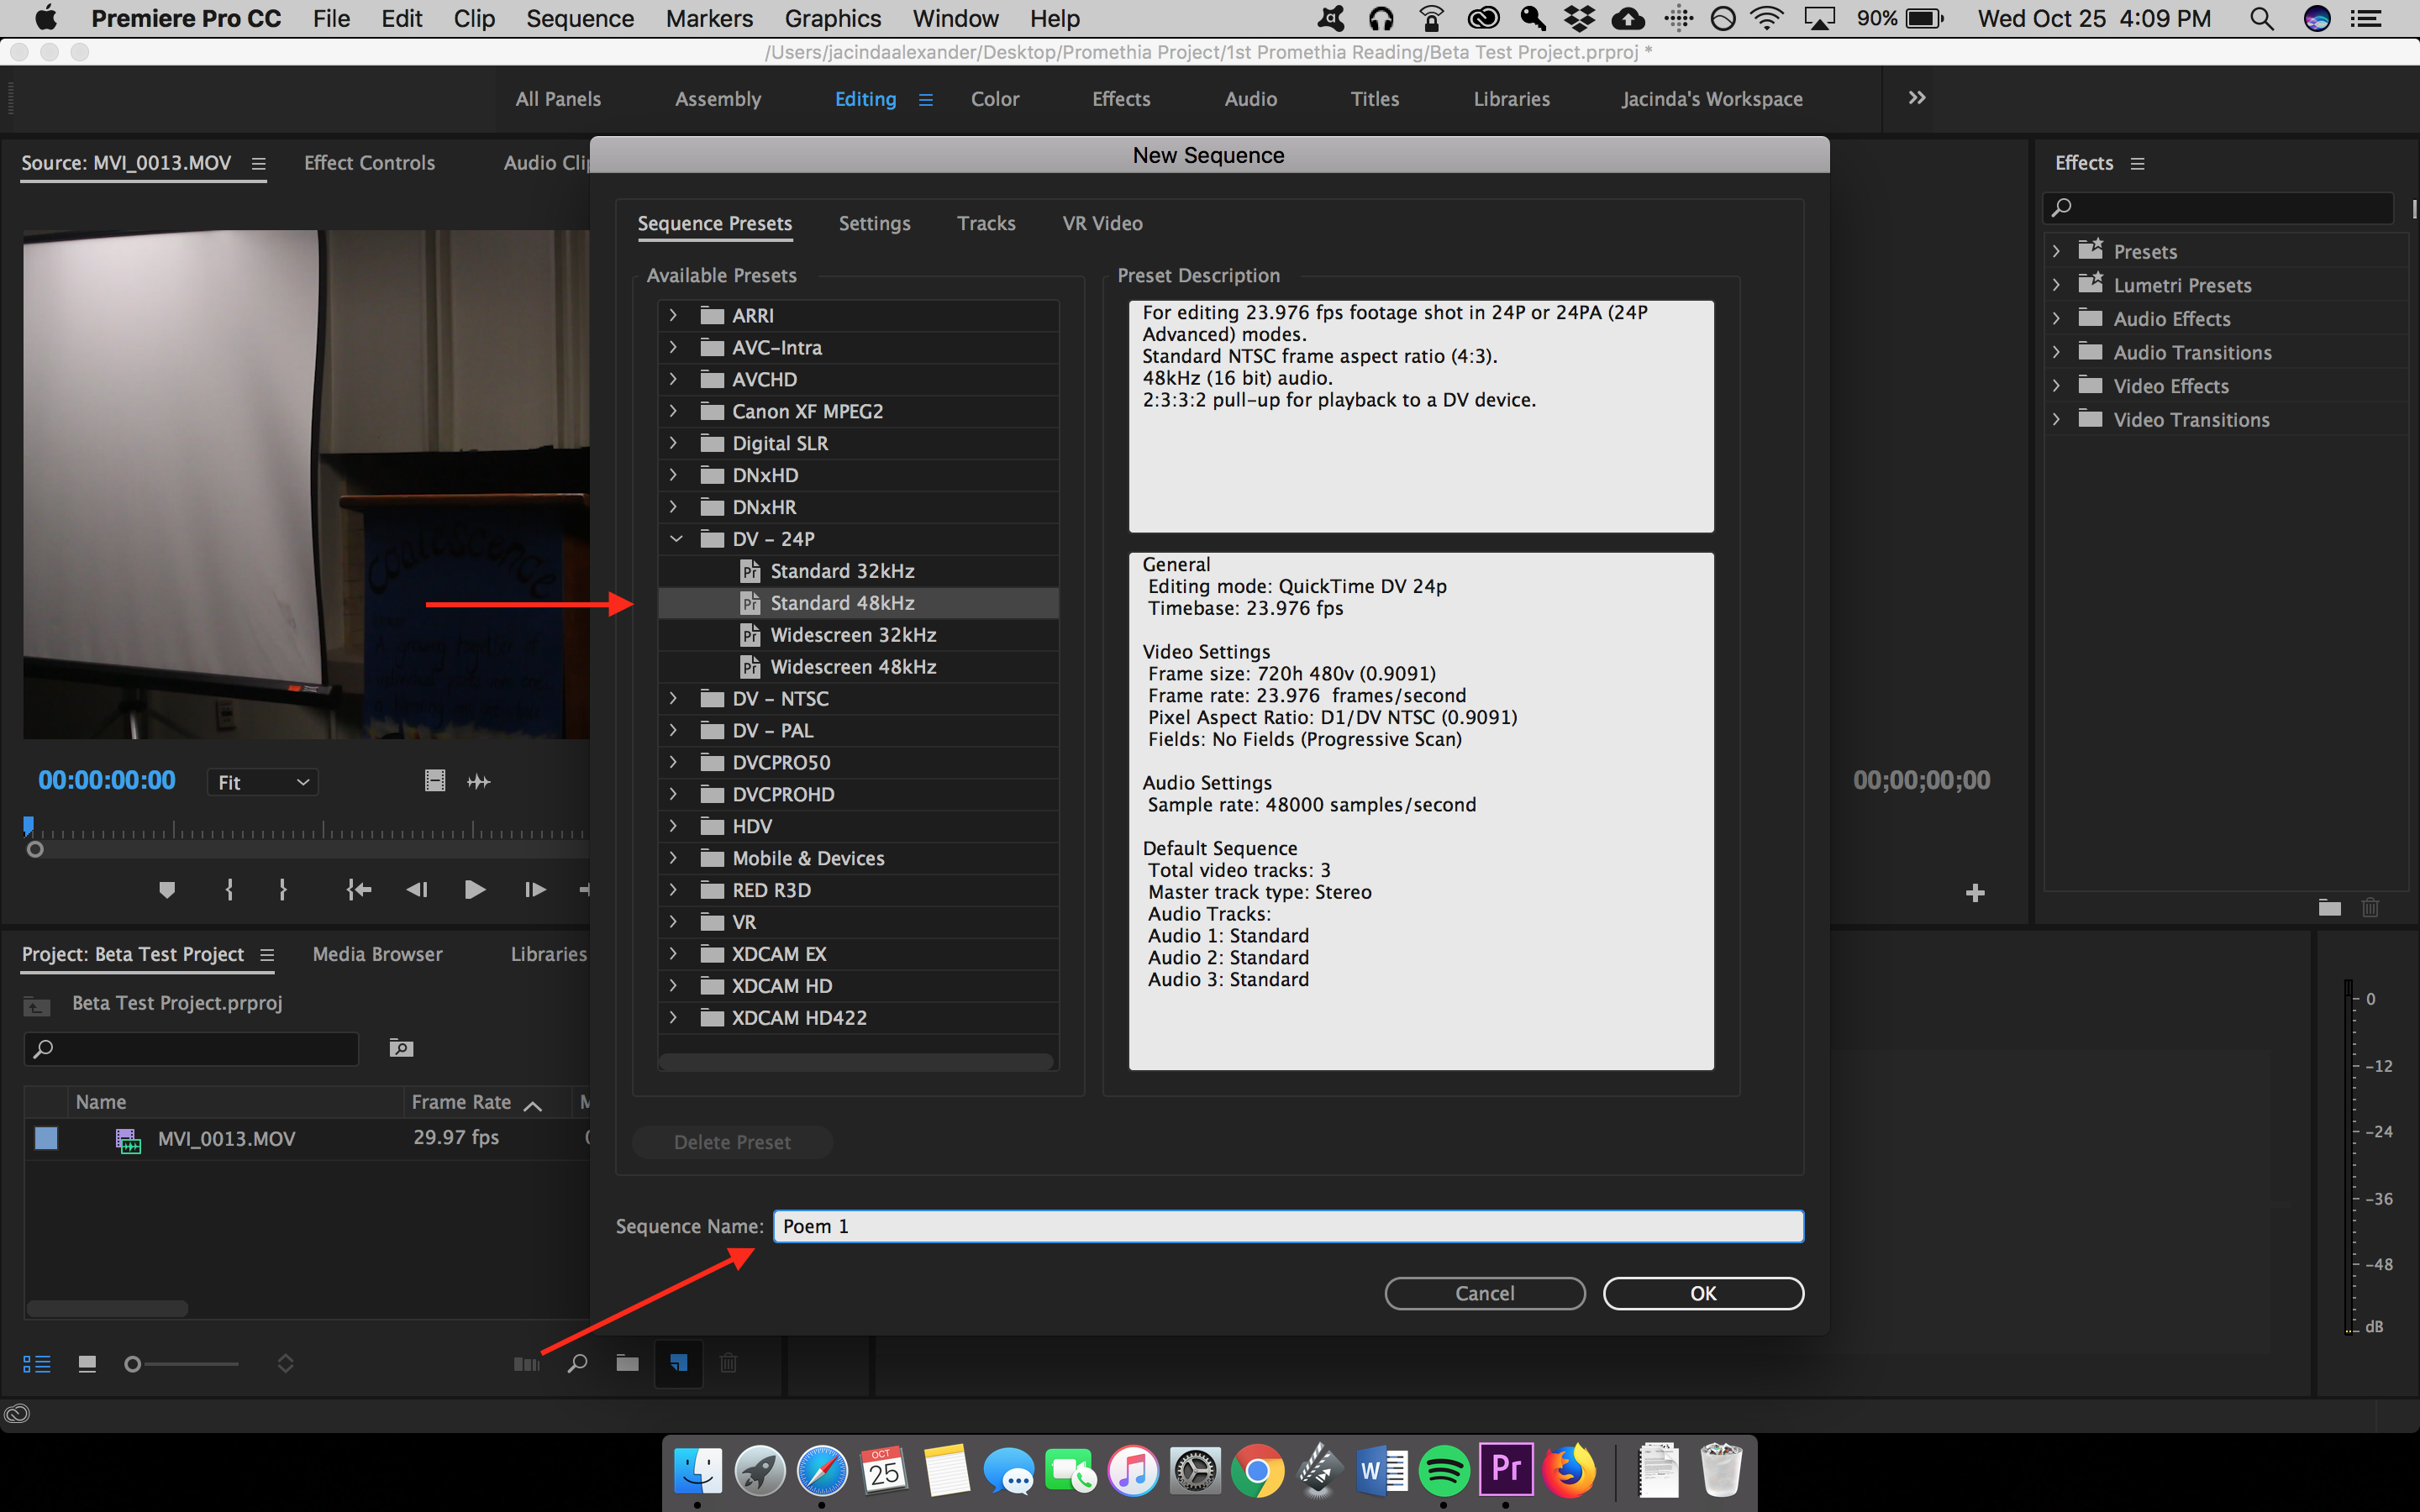Switch Project panel to Icon View
The height and width of the screenshot is (1512, 2420).
[87, 1364]
